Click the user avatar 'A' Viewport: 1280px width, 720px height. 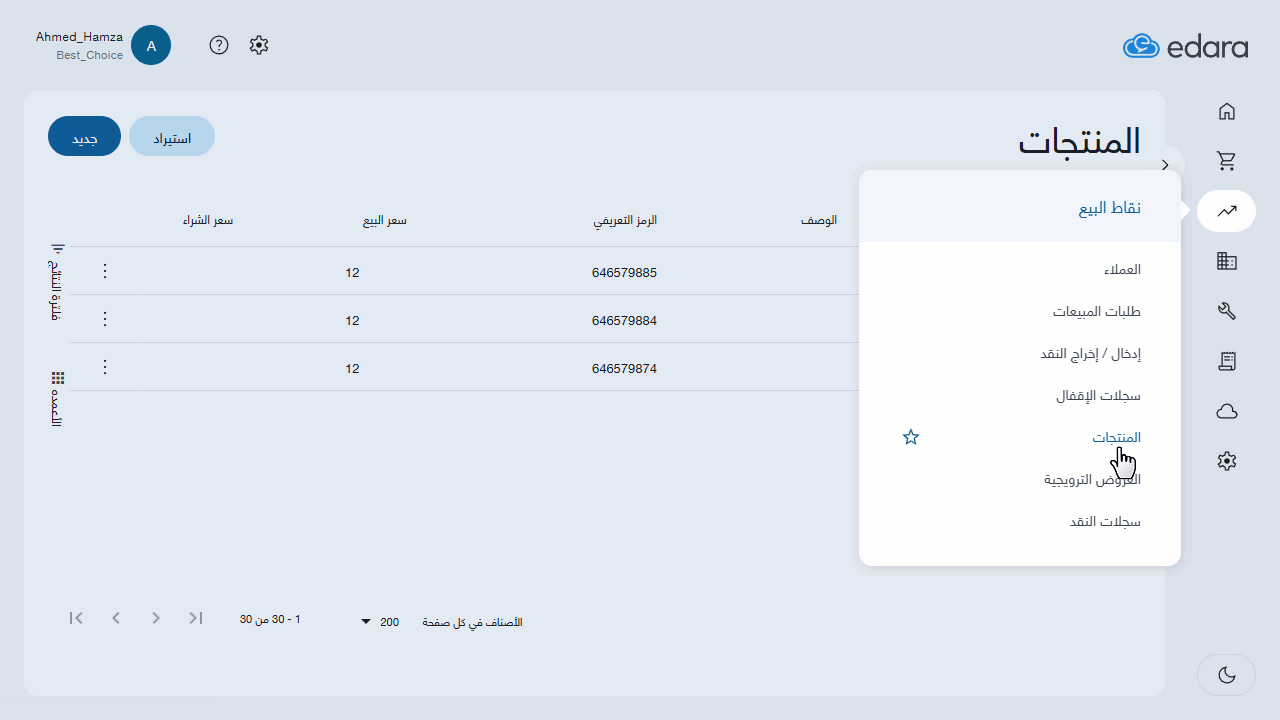tap(151, 45)
